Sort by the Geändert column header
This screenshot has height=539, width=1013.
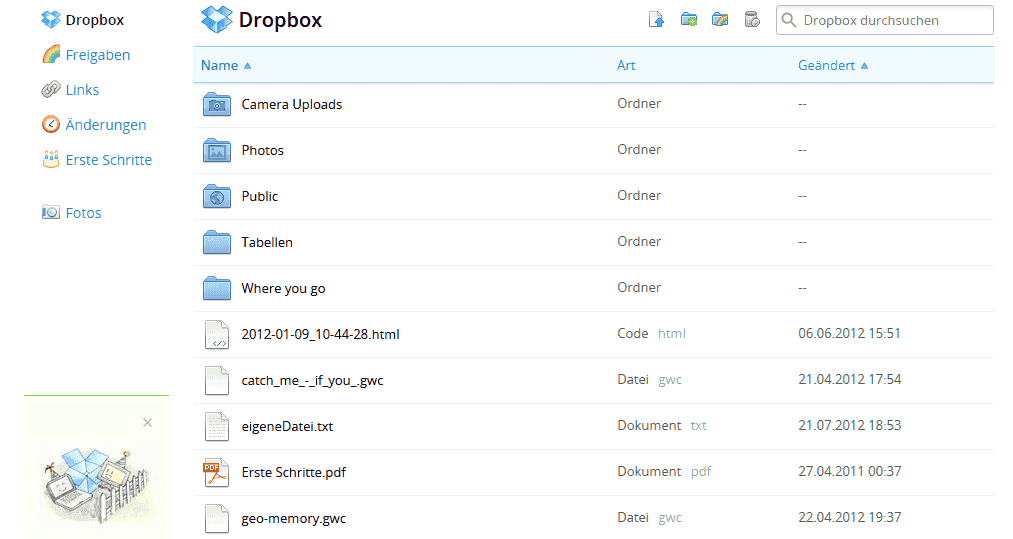(x=833, y=65)
